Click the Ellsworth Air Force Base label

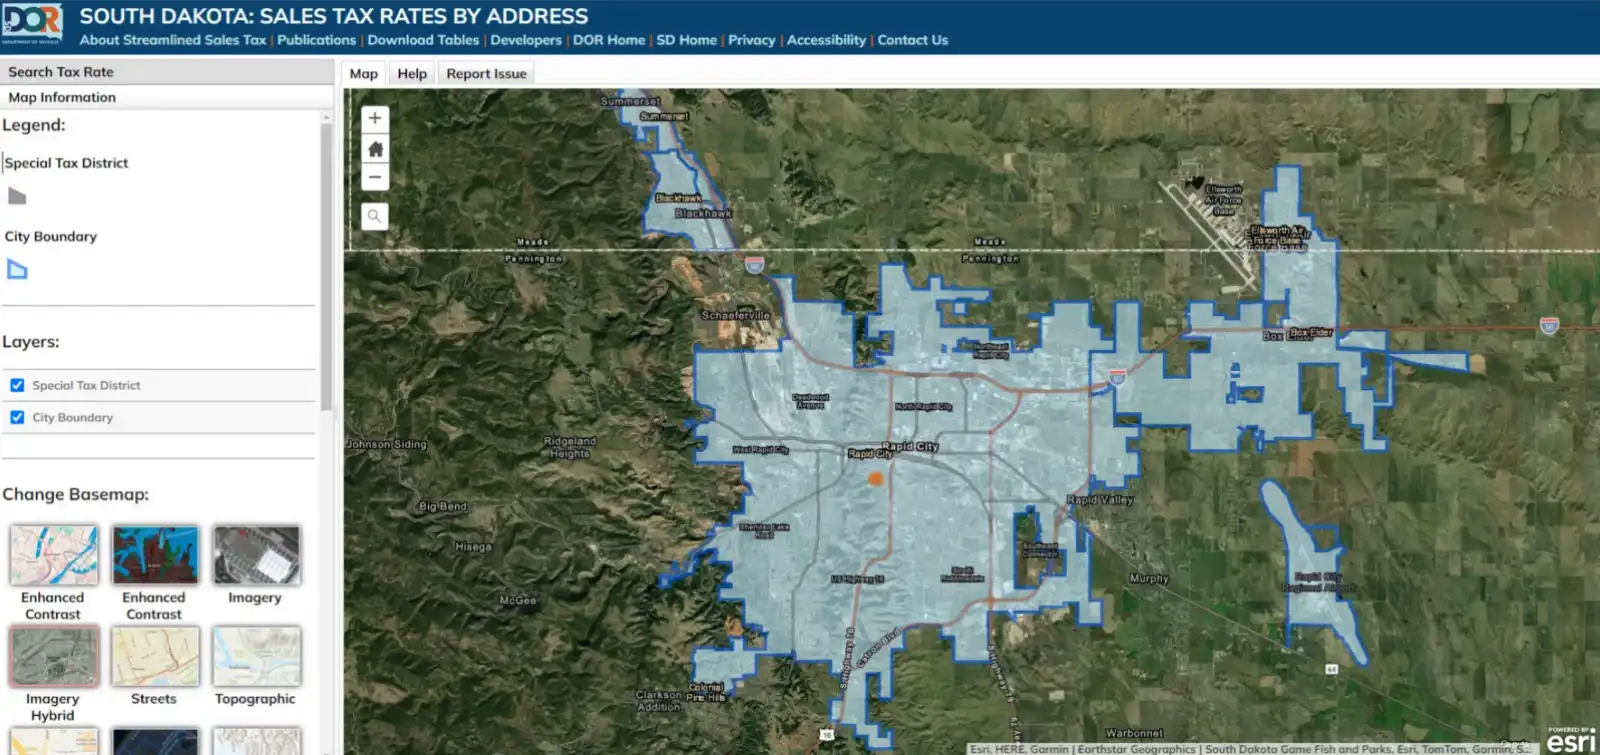(1224, 200)
